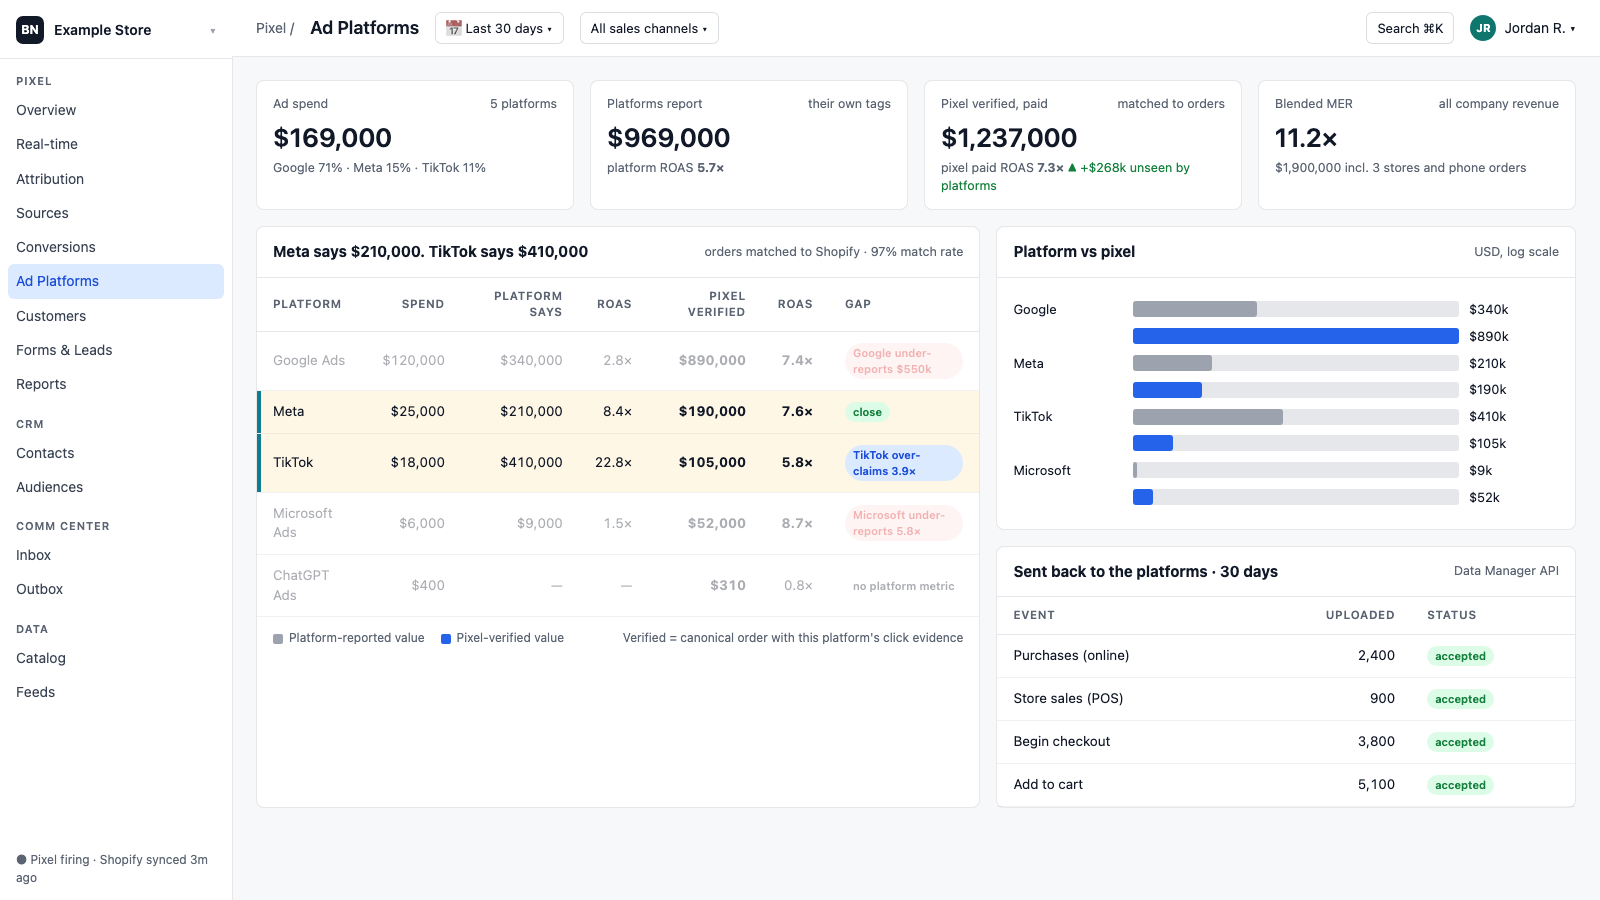Select Sources in the sidebar
The height and width of the screenshot is (900, 1600).
click(116, 213)
